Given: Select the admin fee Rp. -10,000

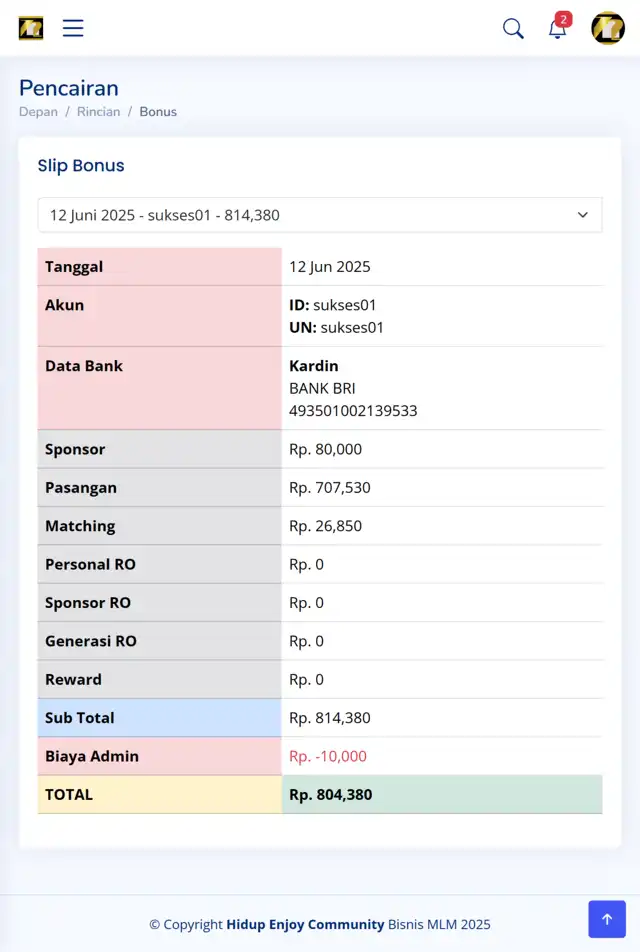Looking at the screenshot, I should (328, 756).
